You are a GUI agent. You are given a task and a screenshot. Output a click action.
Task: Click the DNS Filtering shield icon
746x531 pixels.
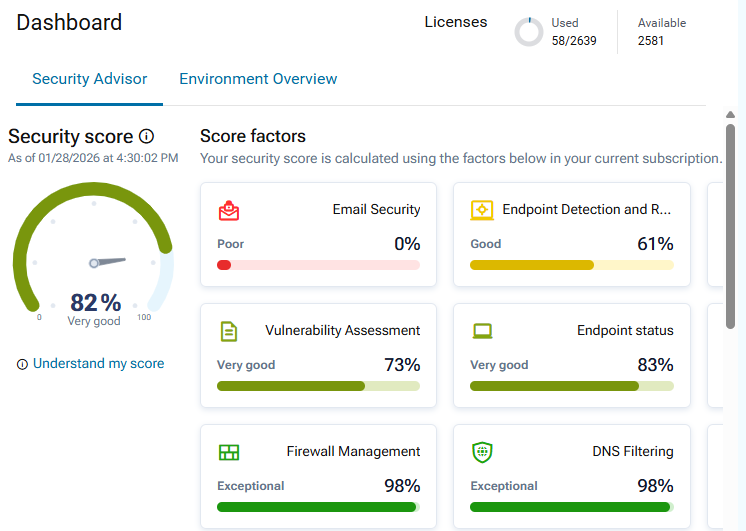pyautogui.click(x=482, y=452)
